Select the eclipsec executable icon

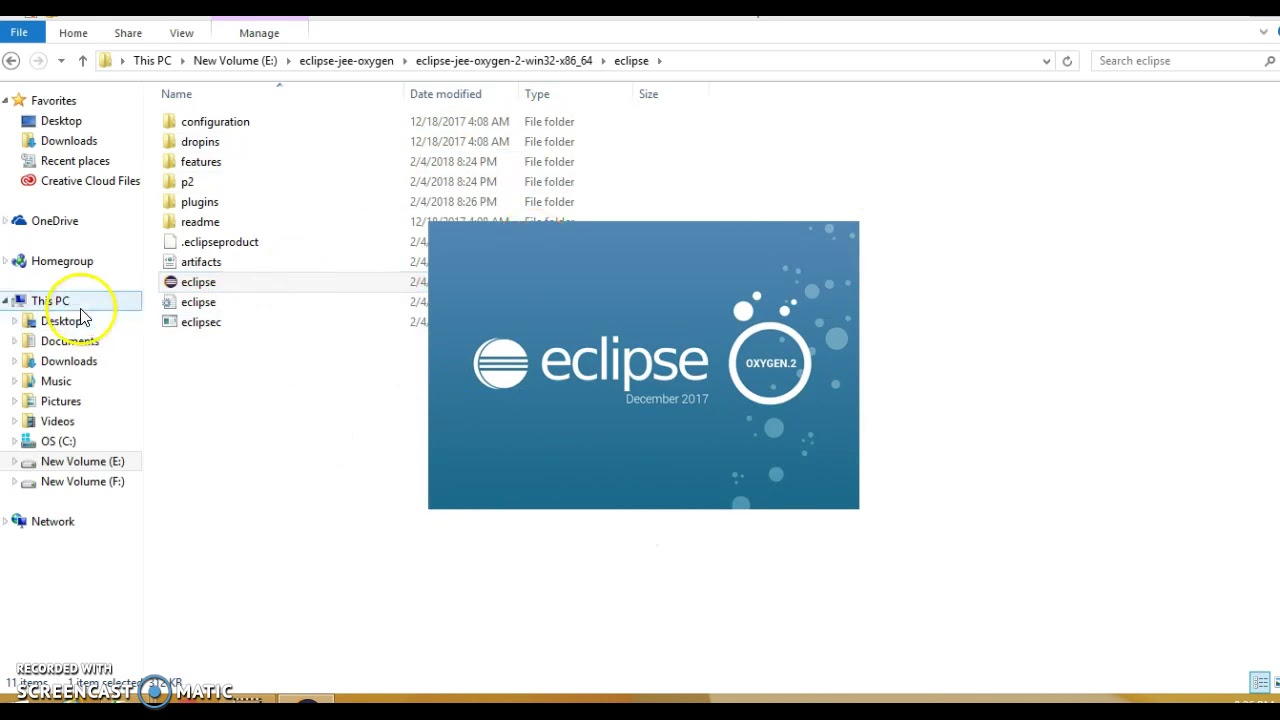170,322
